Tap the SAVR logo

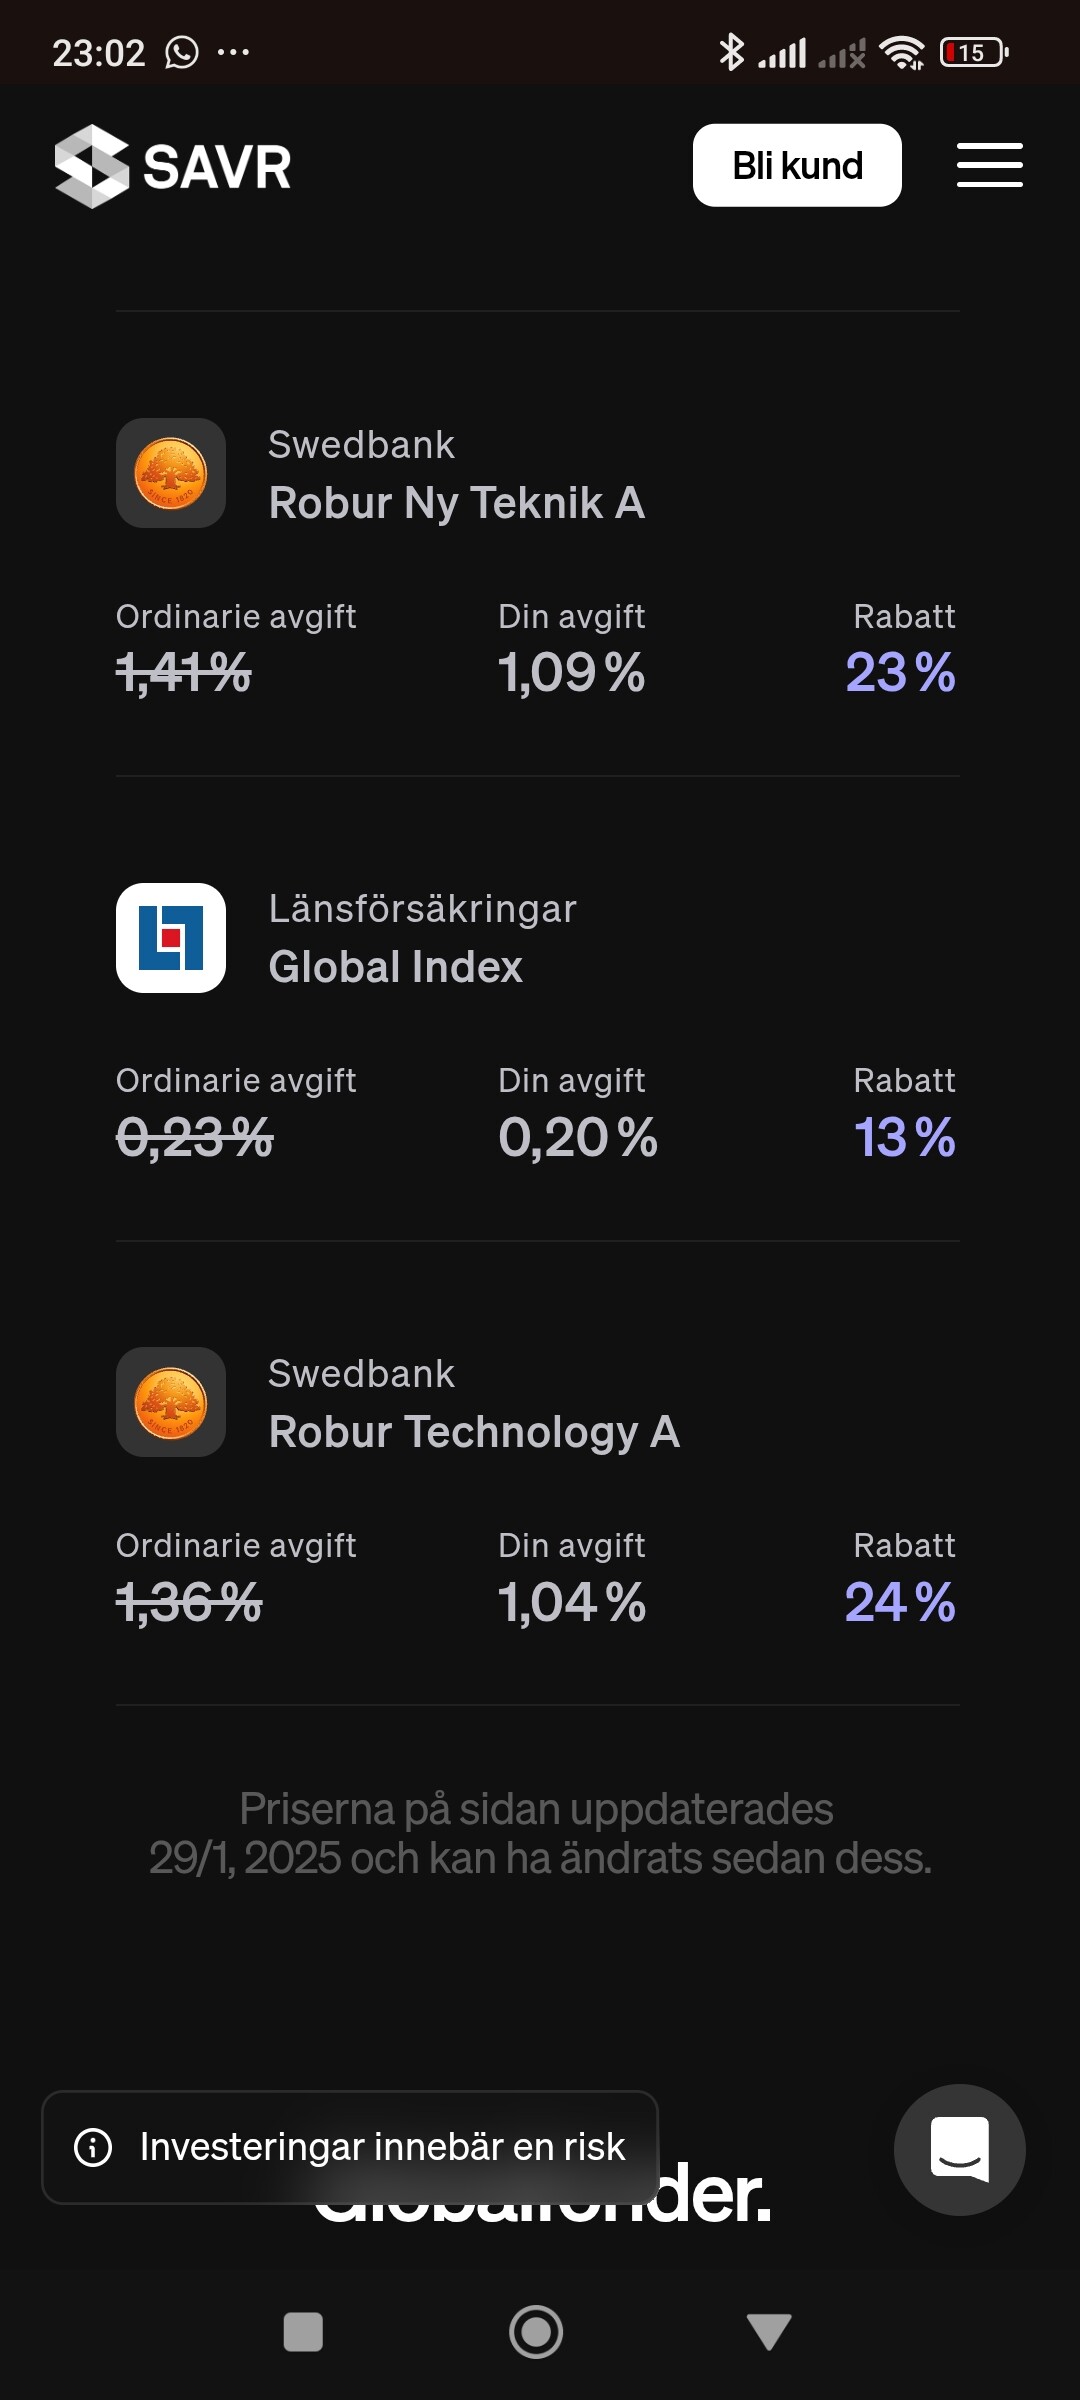pos(173,166)
